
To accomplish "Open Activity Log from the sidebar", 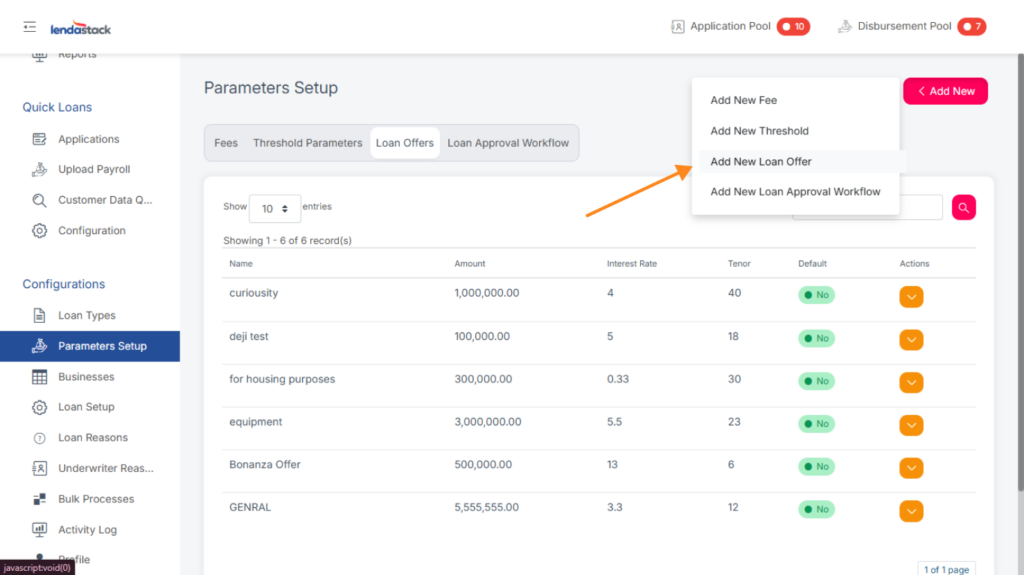I will click(87, 530).
